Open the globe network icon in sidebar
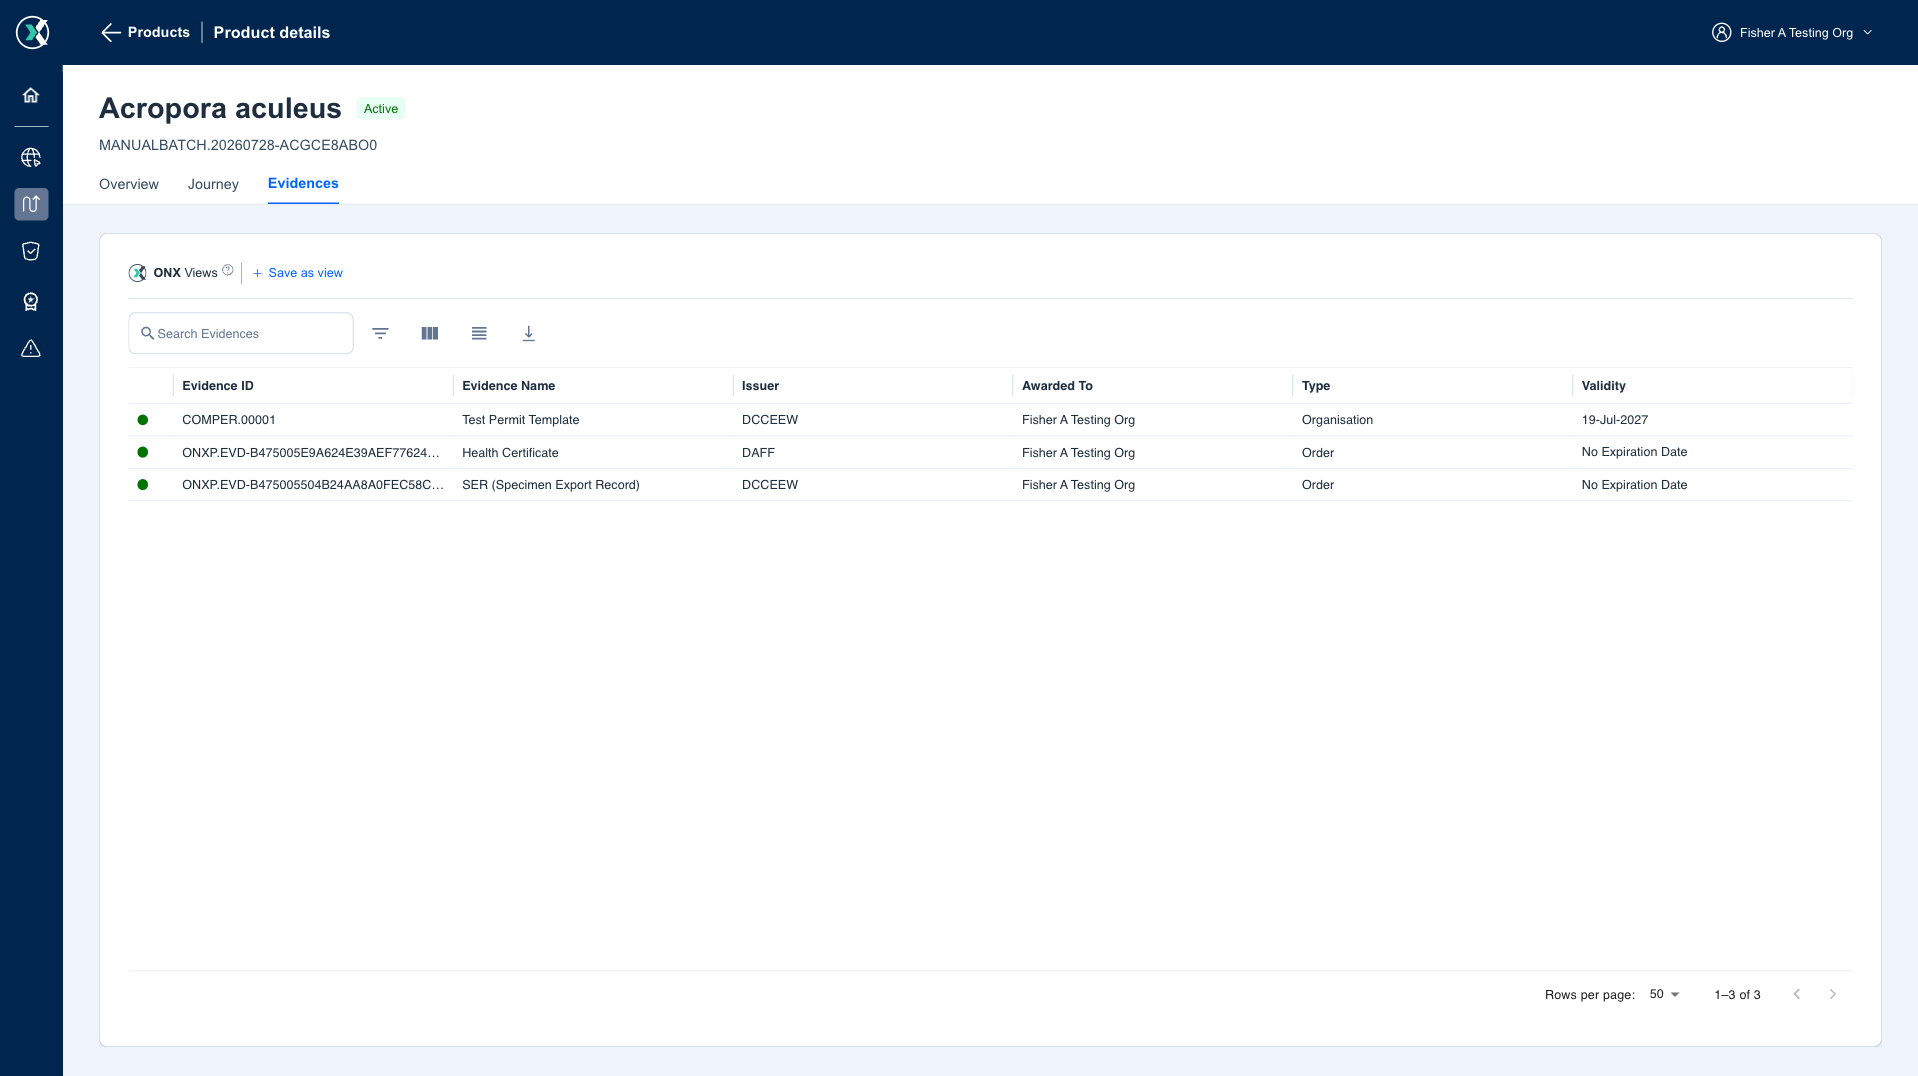This screenshot has height=1076, width=1918. point(31,158)
